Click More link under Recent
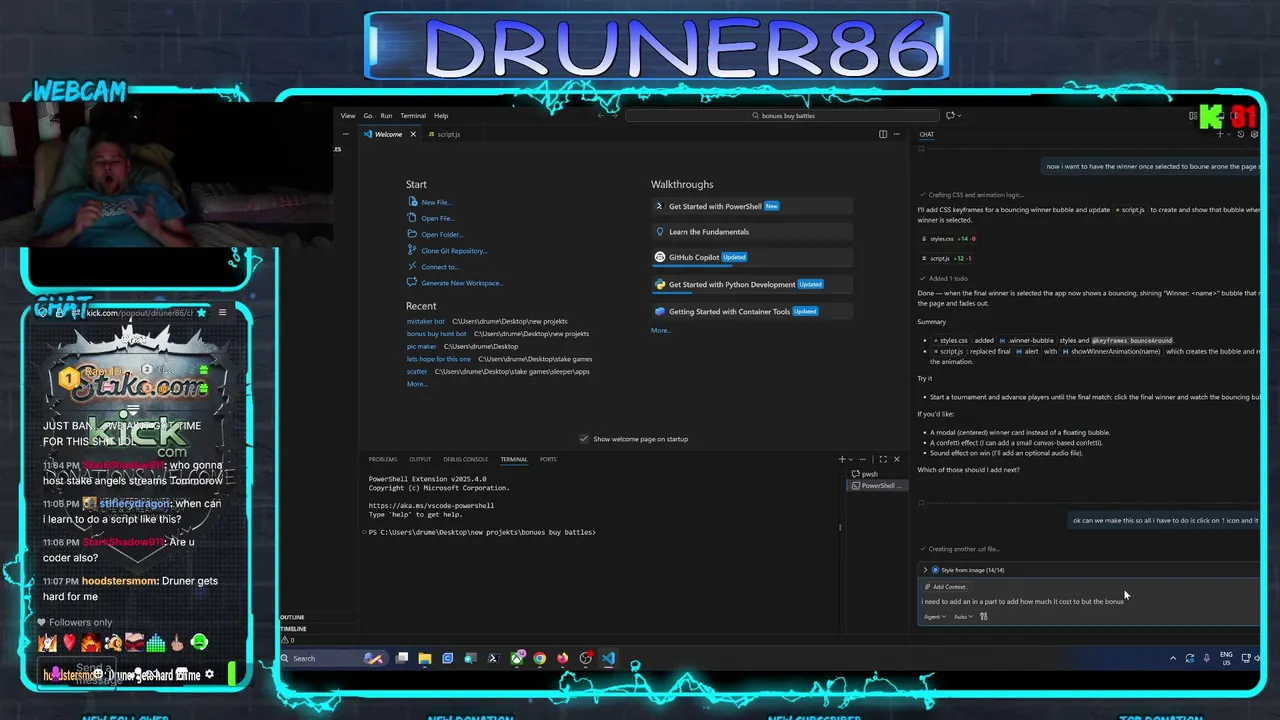 pos(416,384)
